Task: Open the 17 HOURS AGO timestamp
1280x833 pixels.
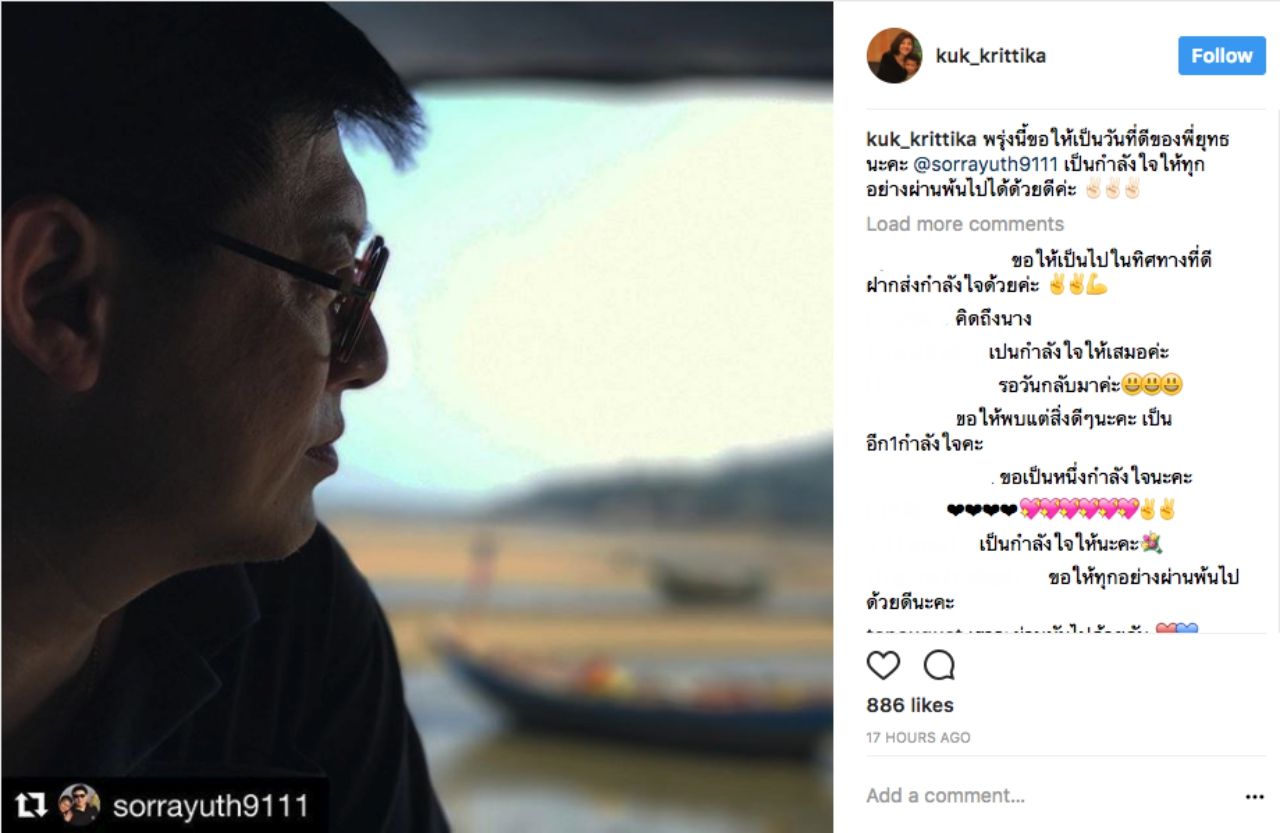Action: pyautogui.click(x=918, y=737)
